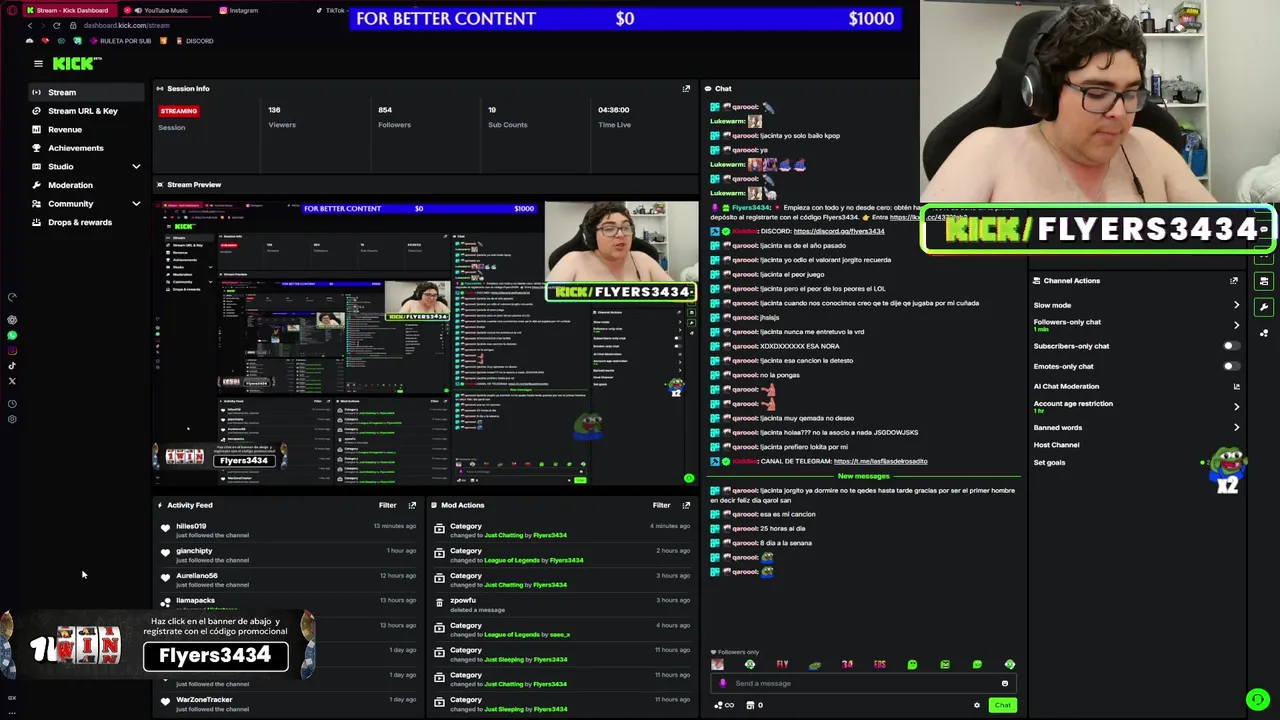Open the Mod Actions Filter
Screen dimensions: 1280x720
(x=661, y=505)
